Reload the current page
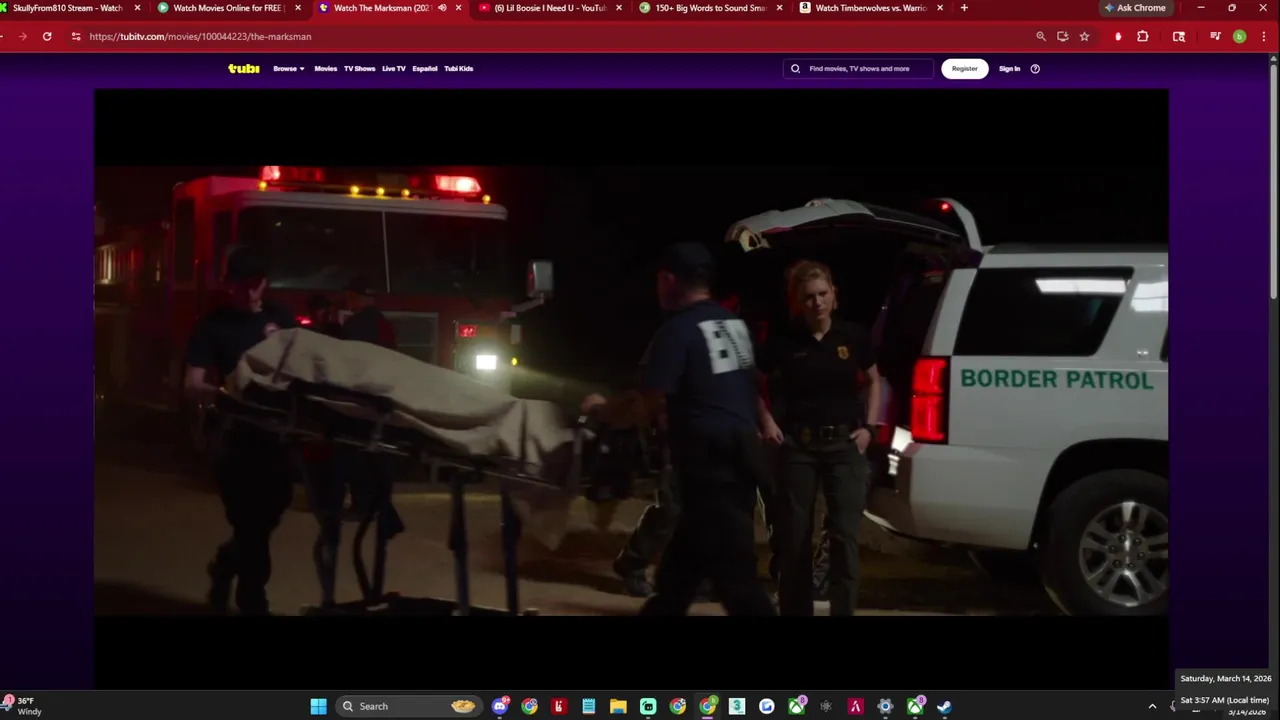Image resolution: width=1280 pixels, height=720 pixels. (47, 36)
